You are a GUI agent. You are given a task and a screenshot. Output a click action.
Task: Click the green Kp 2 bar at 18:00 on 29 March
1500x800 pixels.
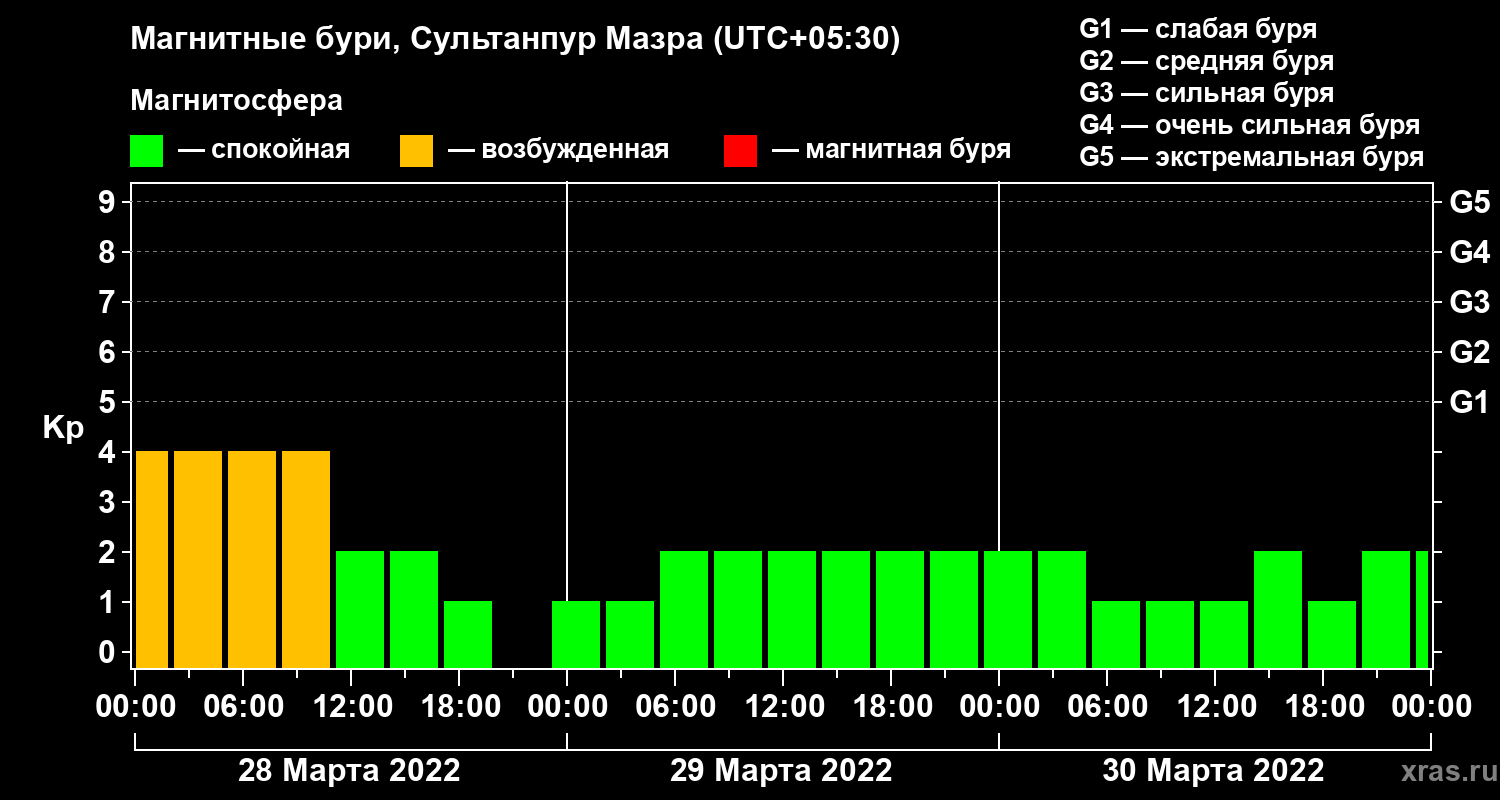click(900, 609)
